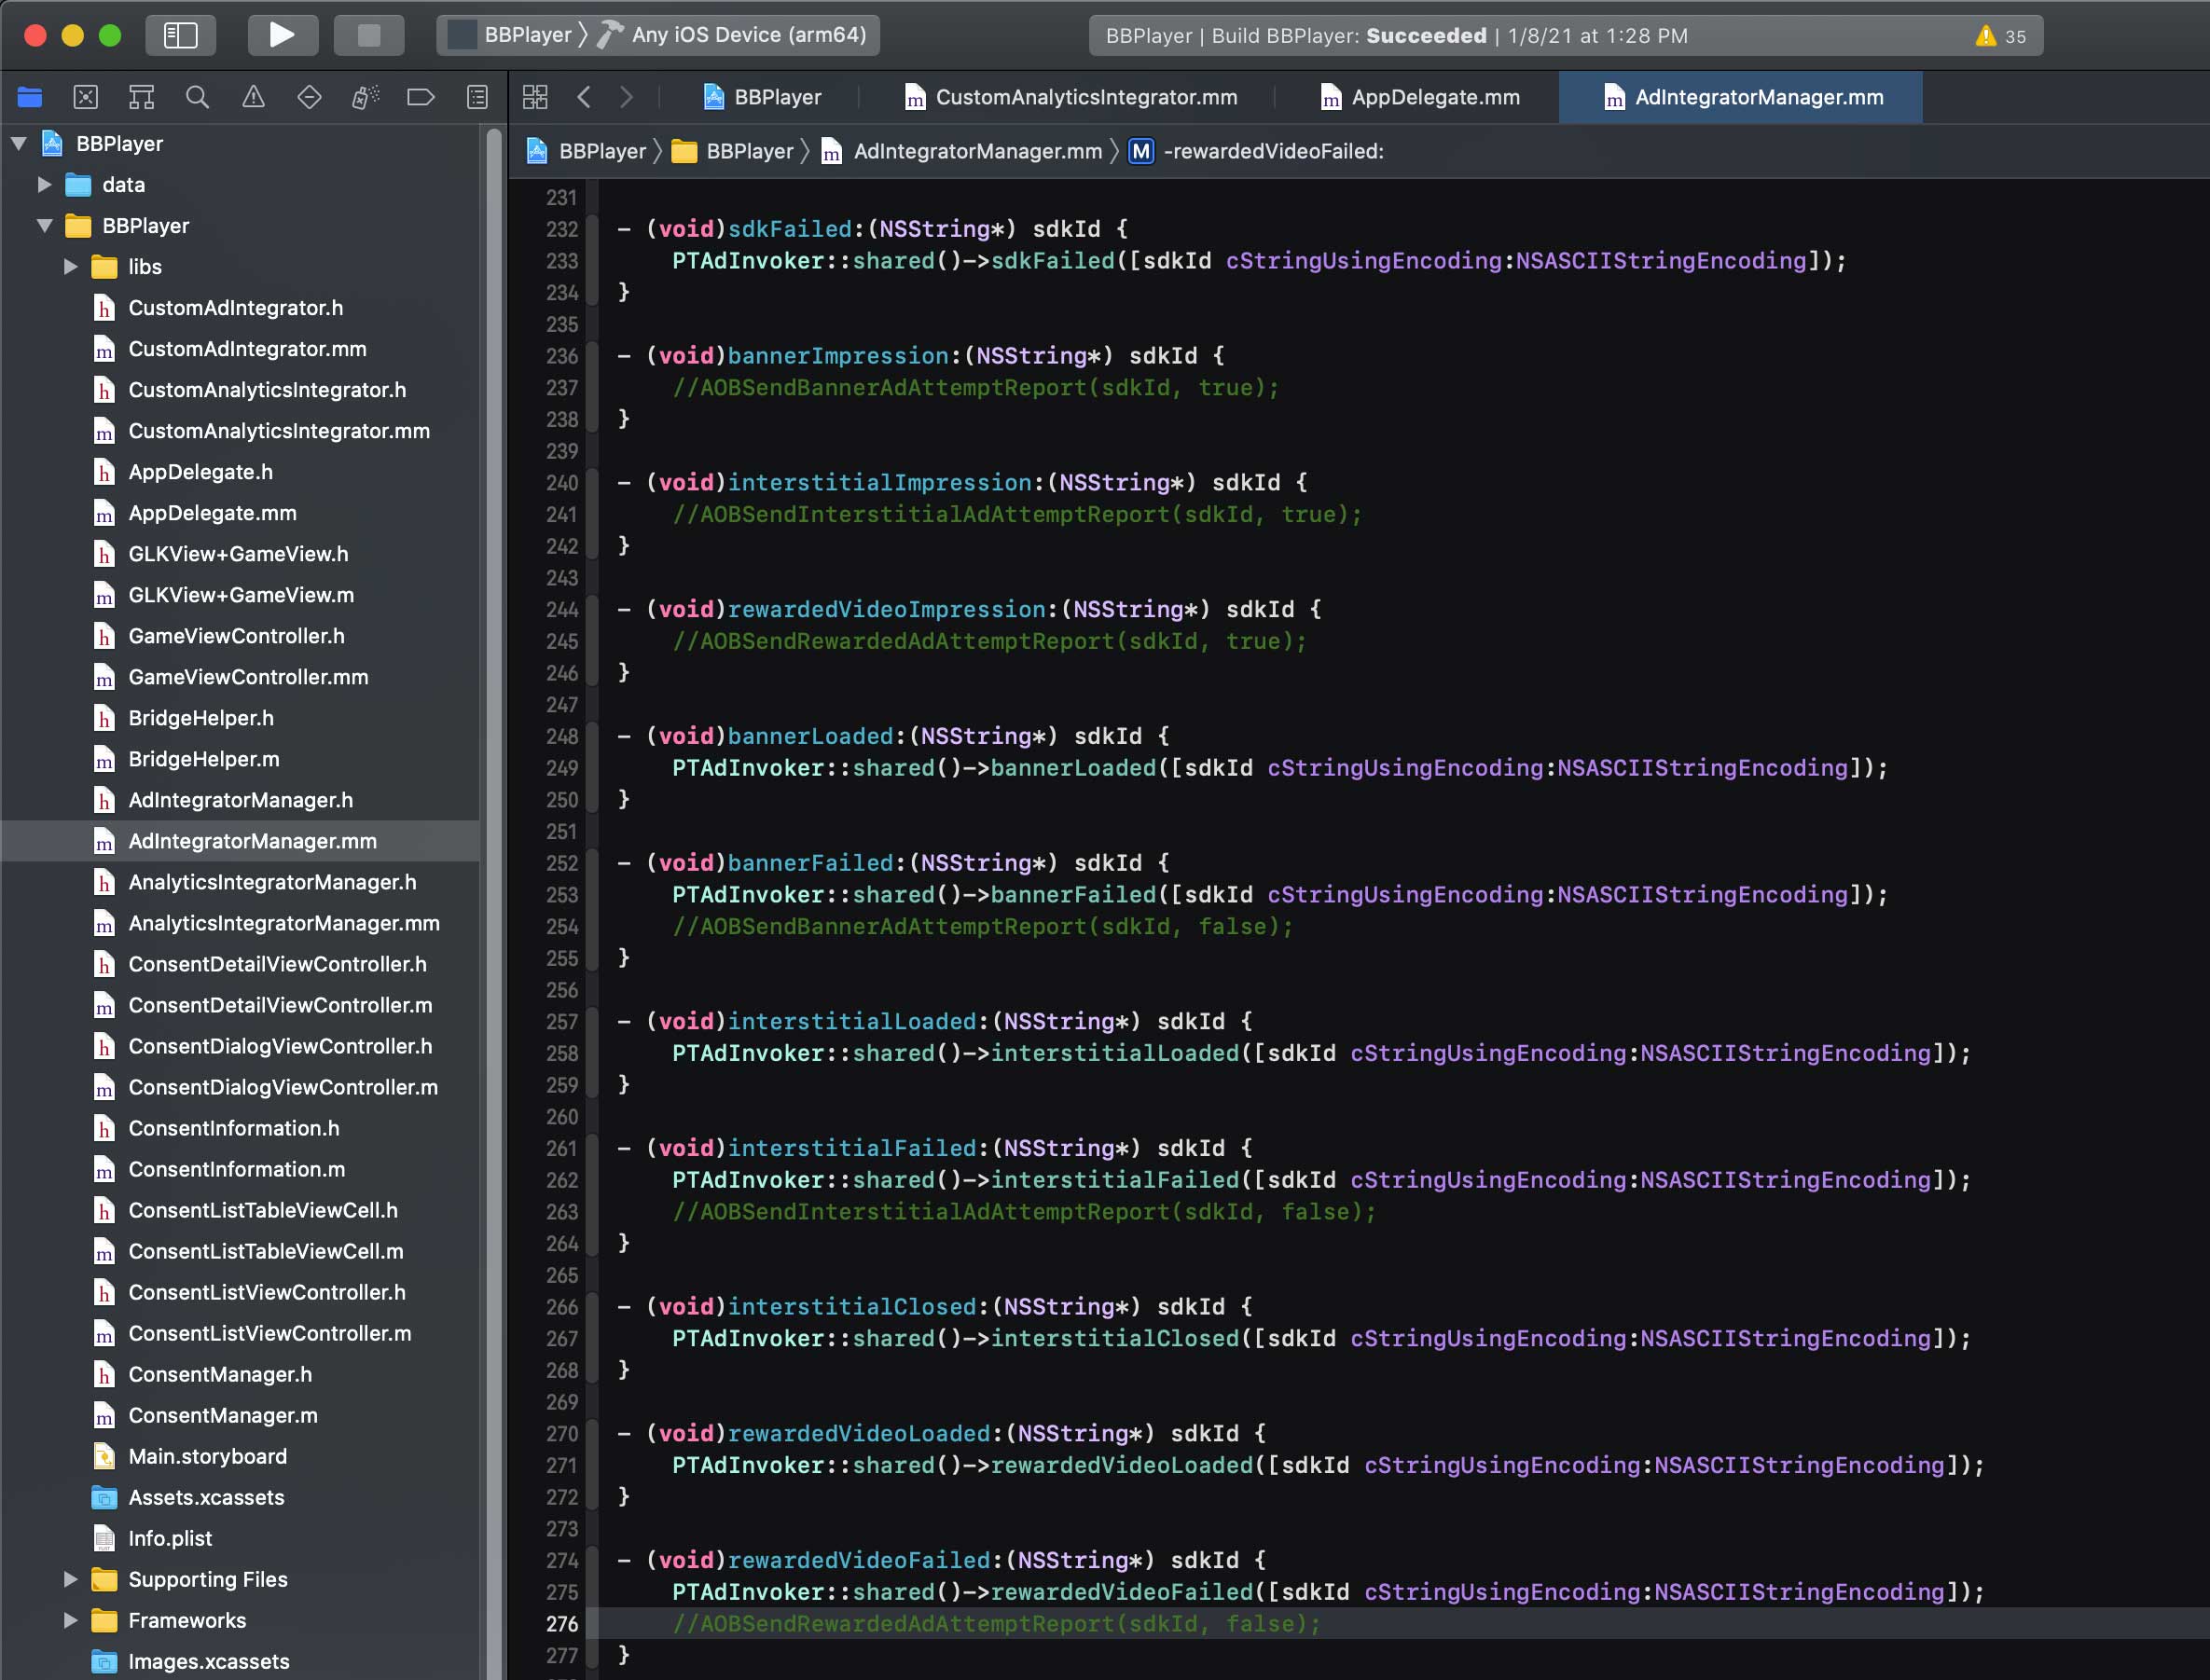The image size is (2210, 1680).
Task: Choose the Any iOS Device destination
Action: coord(733,35)
